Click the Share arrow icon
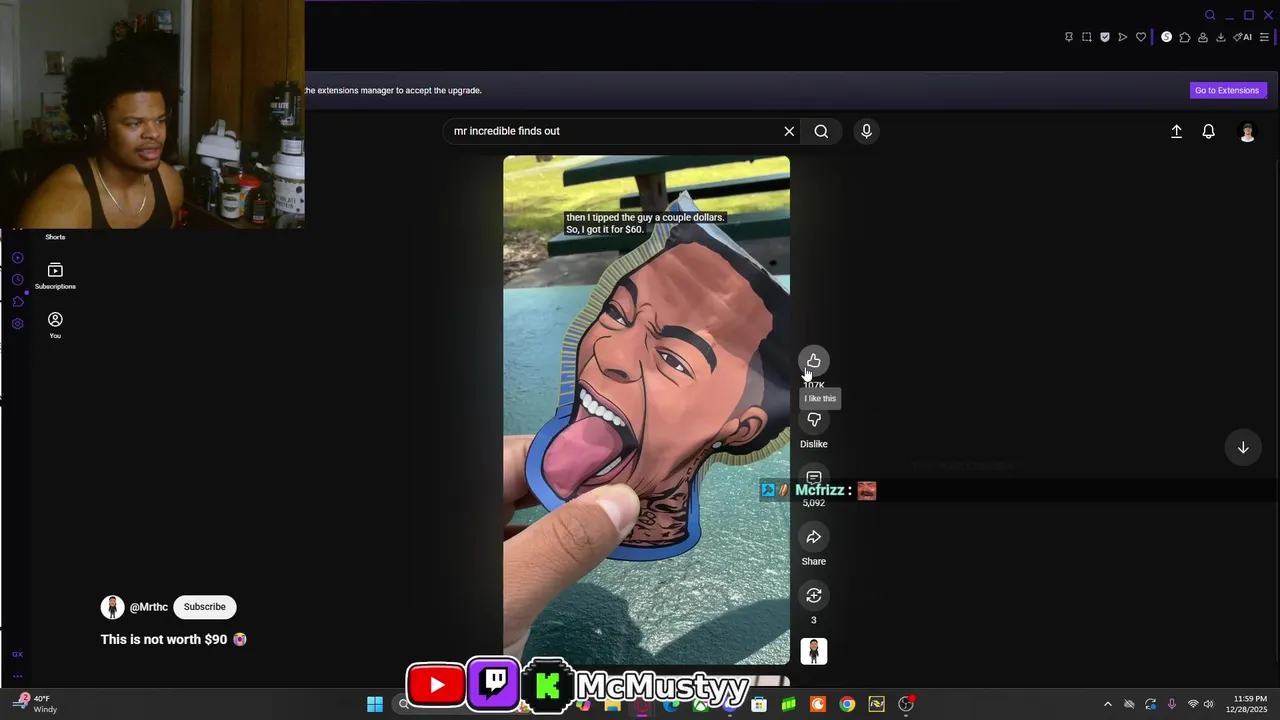This screenshot has height=720, width=1280. click(x=814, y=537)
